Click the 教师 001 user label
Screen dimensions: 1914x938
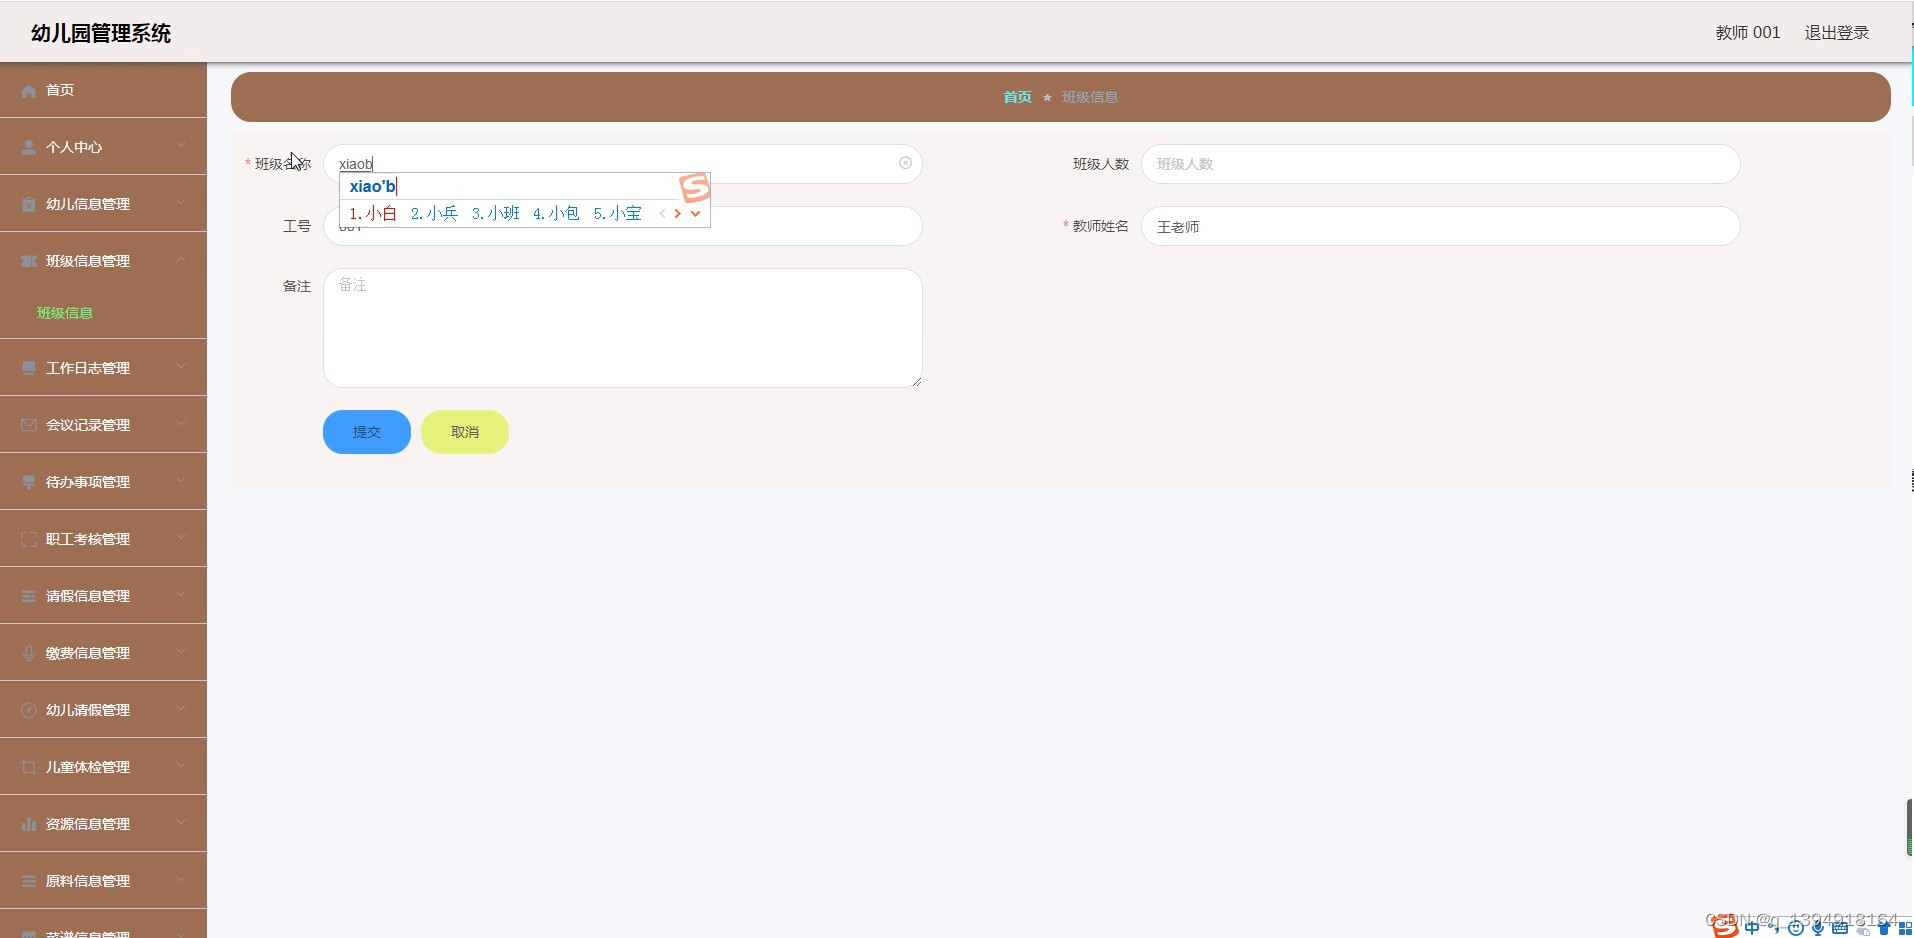click(x=1748, y=33)
